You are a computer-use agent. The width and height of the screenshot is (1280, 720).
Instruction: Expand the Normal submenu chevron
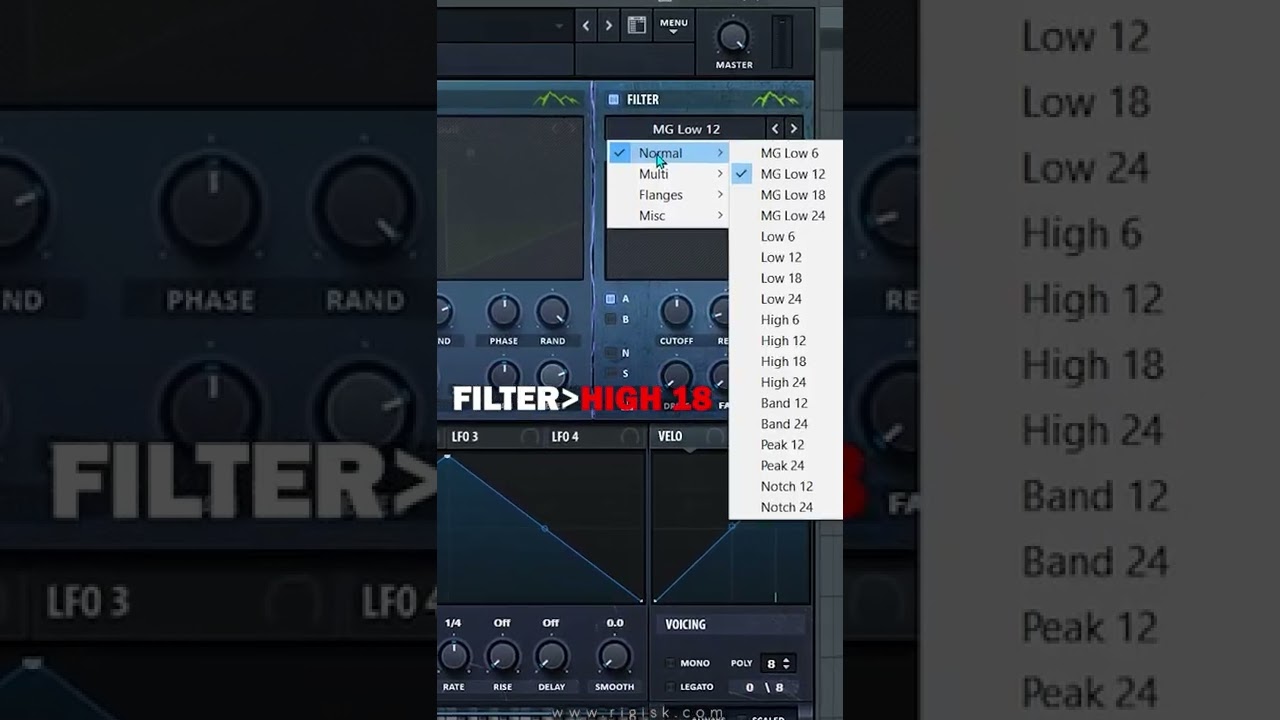[719, 153]
